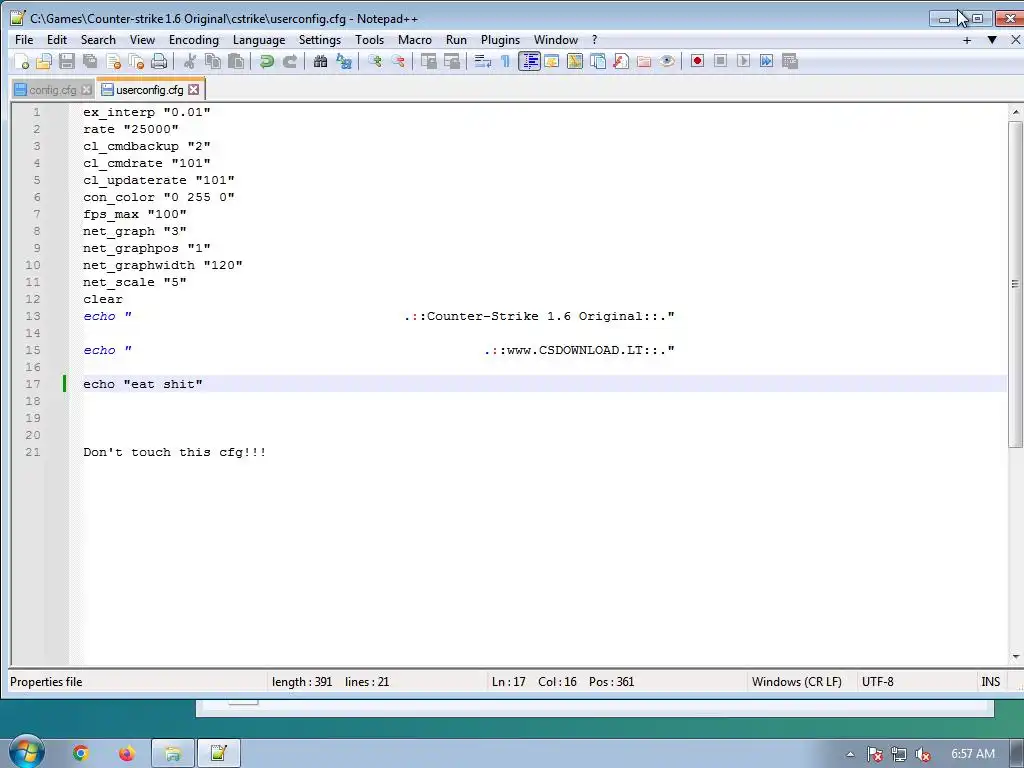Screen dimensions: 1024x768
Task: Click the Replace toolbar icon
Action: coord(344,61)
